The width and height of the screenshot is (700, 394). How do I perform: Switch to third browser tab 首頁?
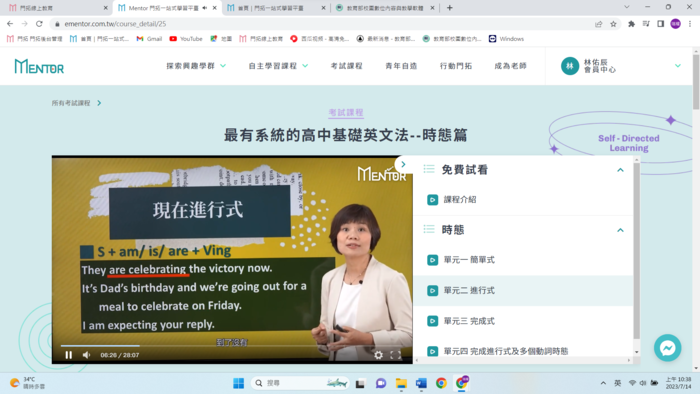(x=276, y=8)
